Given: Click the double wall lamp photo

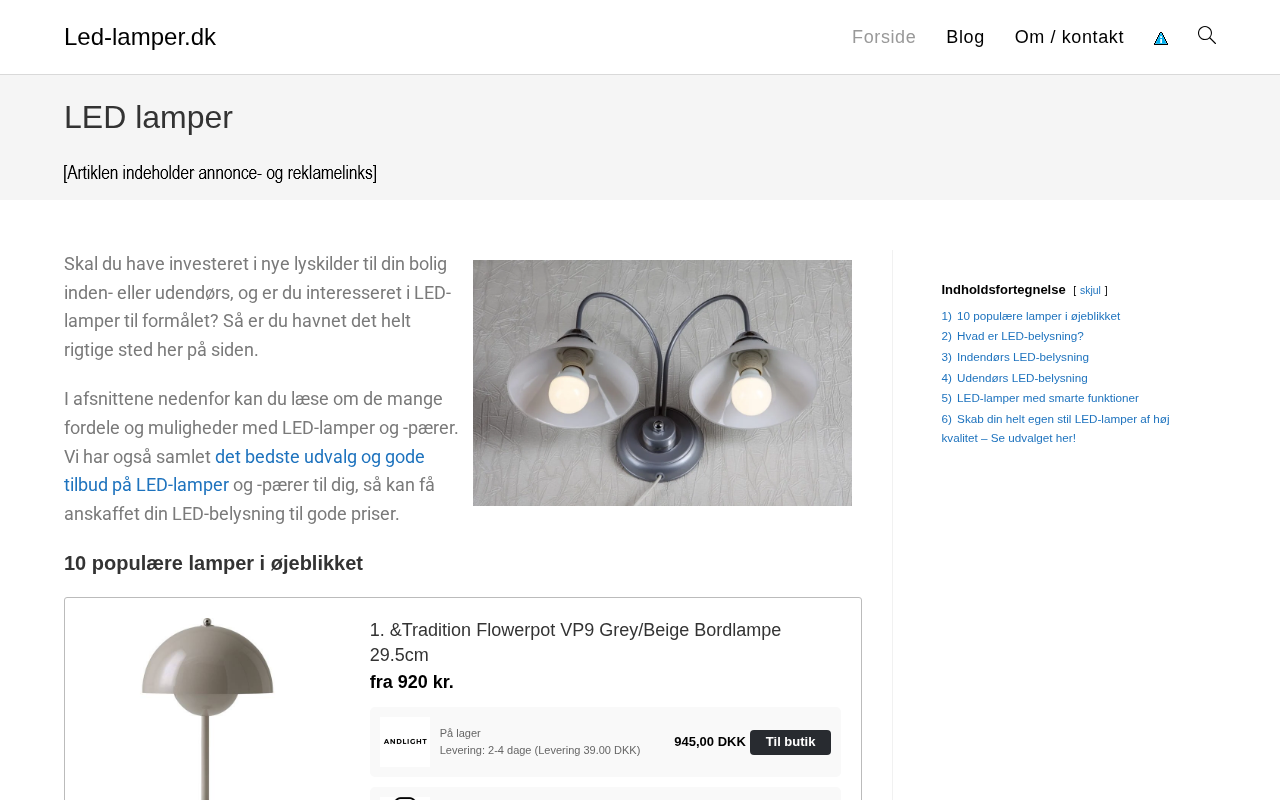Looking at the screenshot, I should pos(662,383).
